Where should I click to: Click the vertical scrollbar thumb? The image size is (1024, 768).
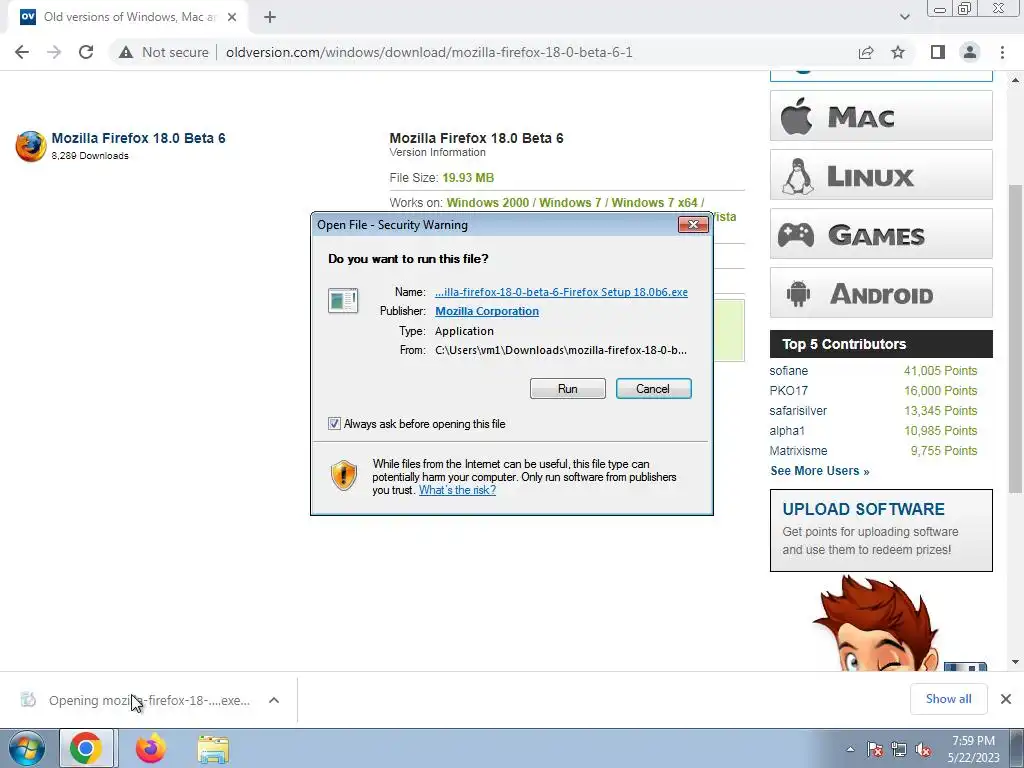pyautogui.click(x=1016, y=340)
